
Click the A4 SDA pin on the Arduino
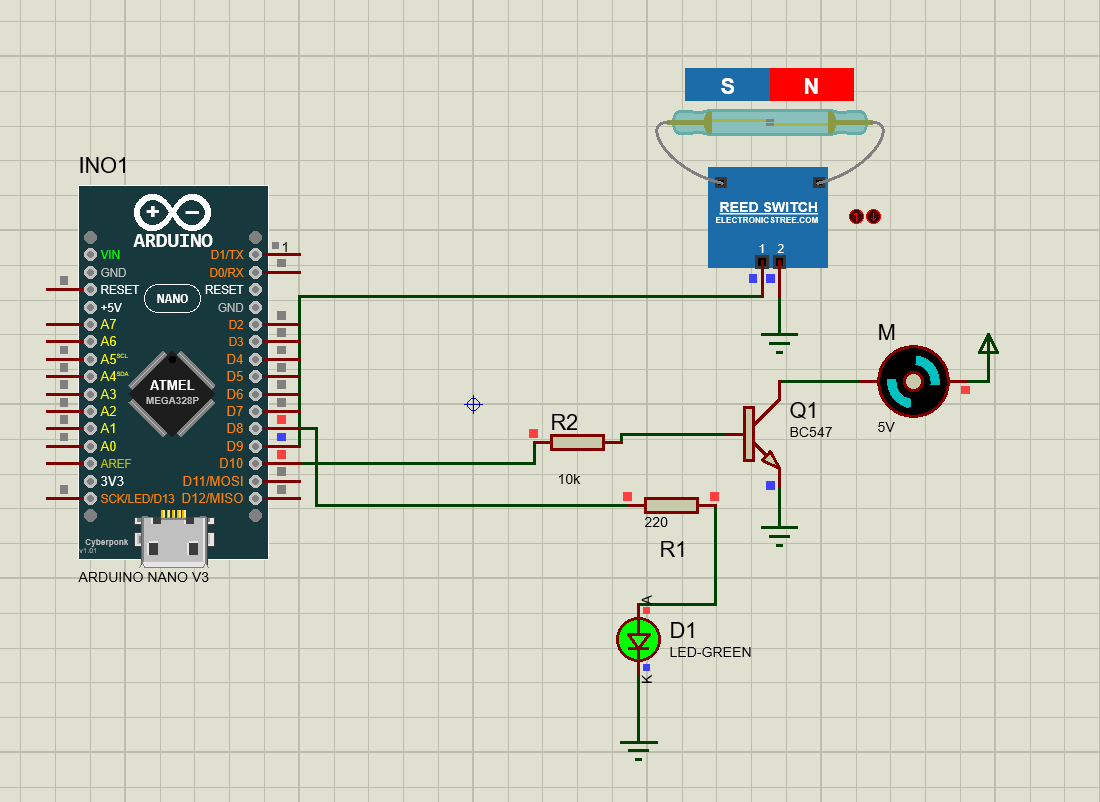[x=90, y=377]
